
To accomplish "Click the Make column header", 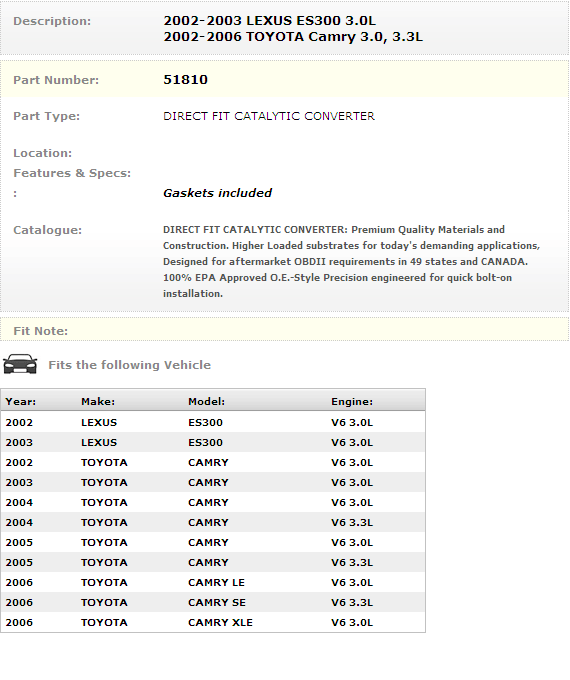I will pyautogui.click(x=98, y=402).
